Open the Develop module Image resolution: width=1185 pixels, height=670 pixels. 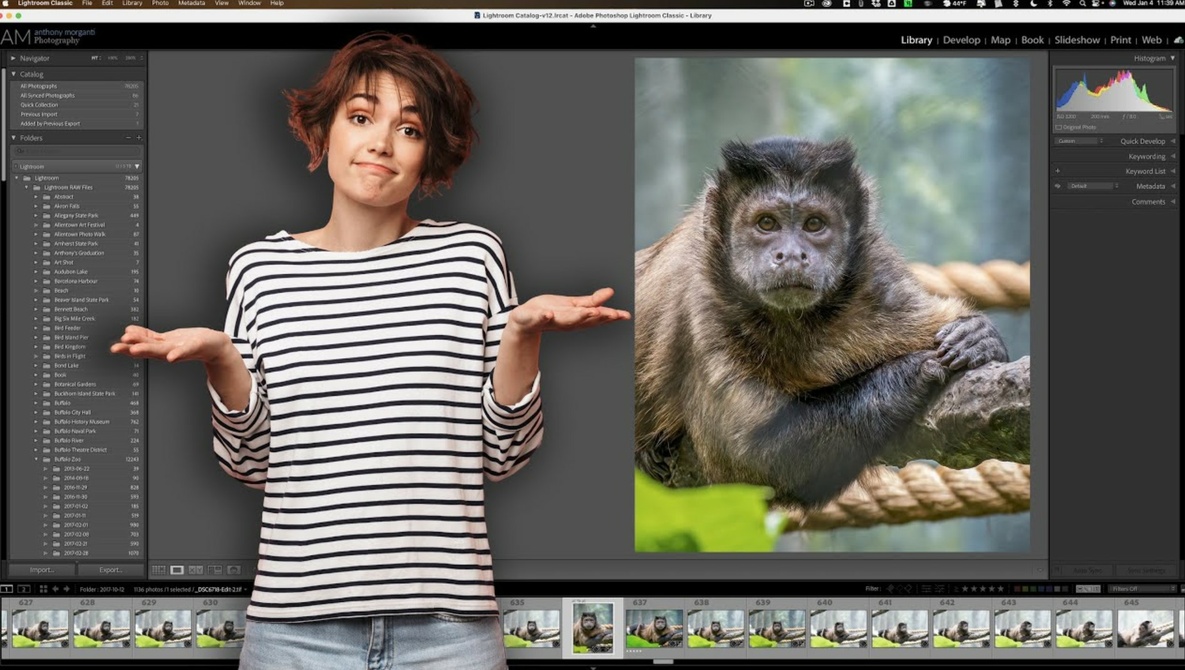(961, 40)
